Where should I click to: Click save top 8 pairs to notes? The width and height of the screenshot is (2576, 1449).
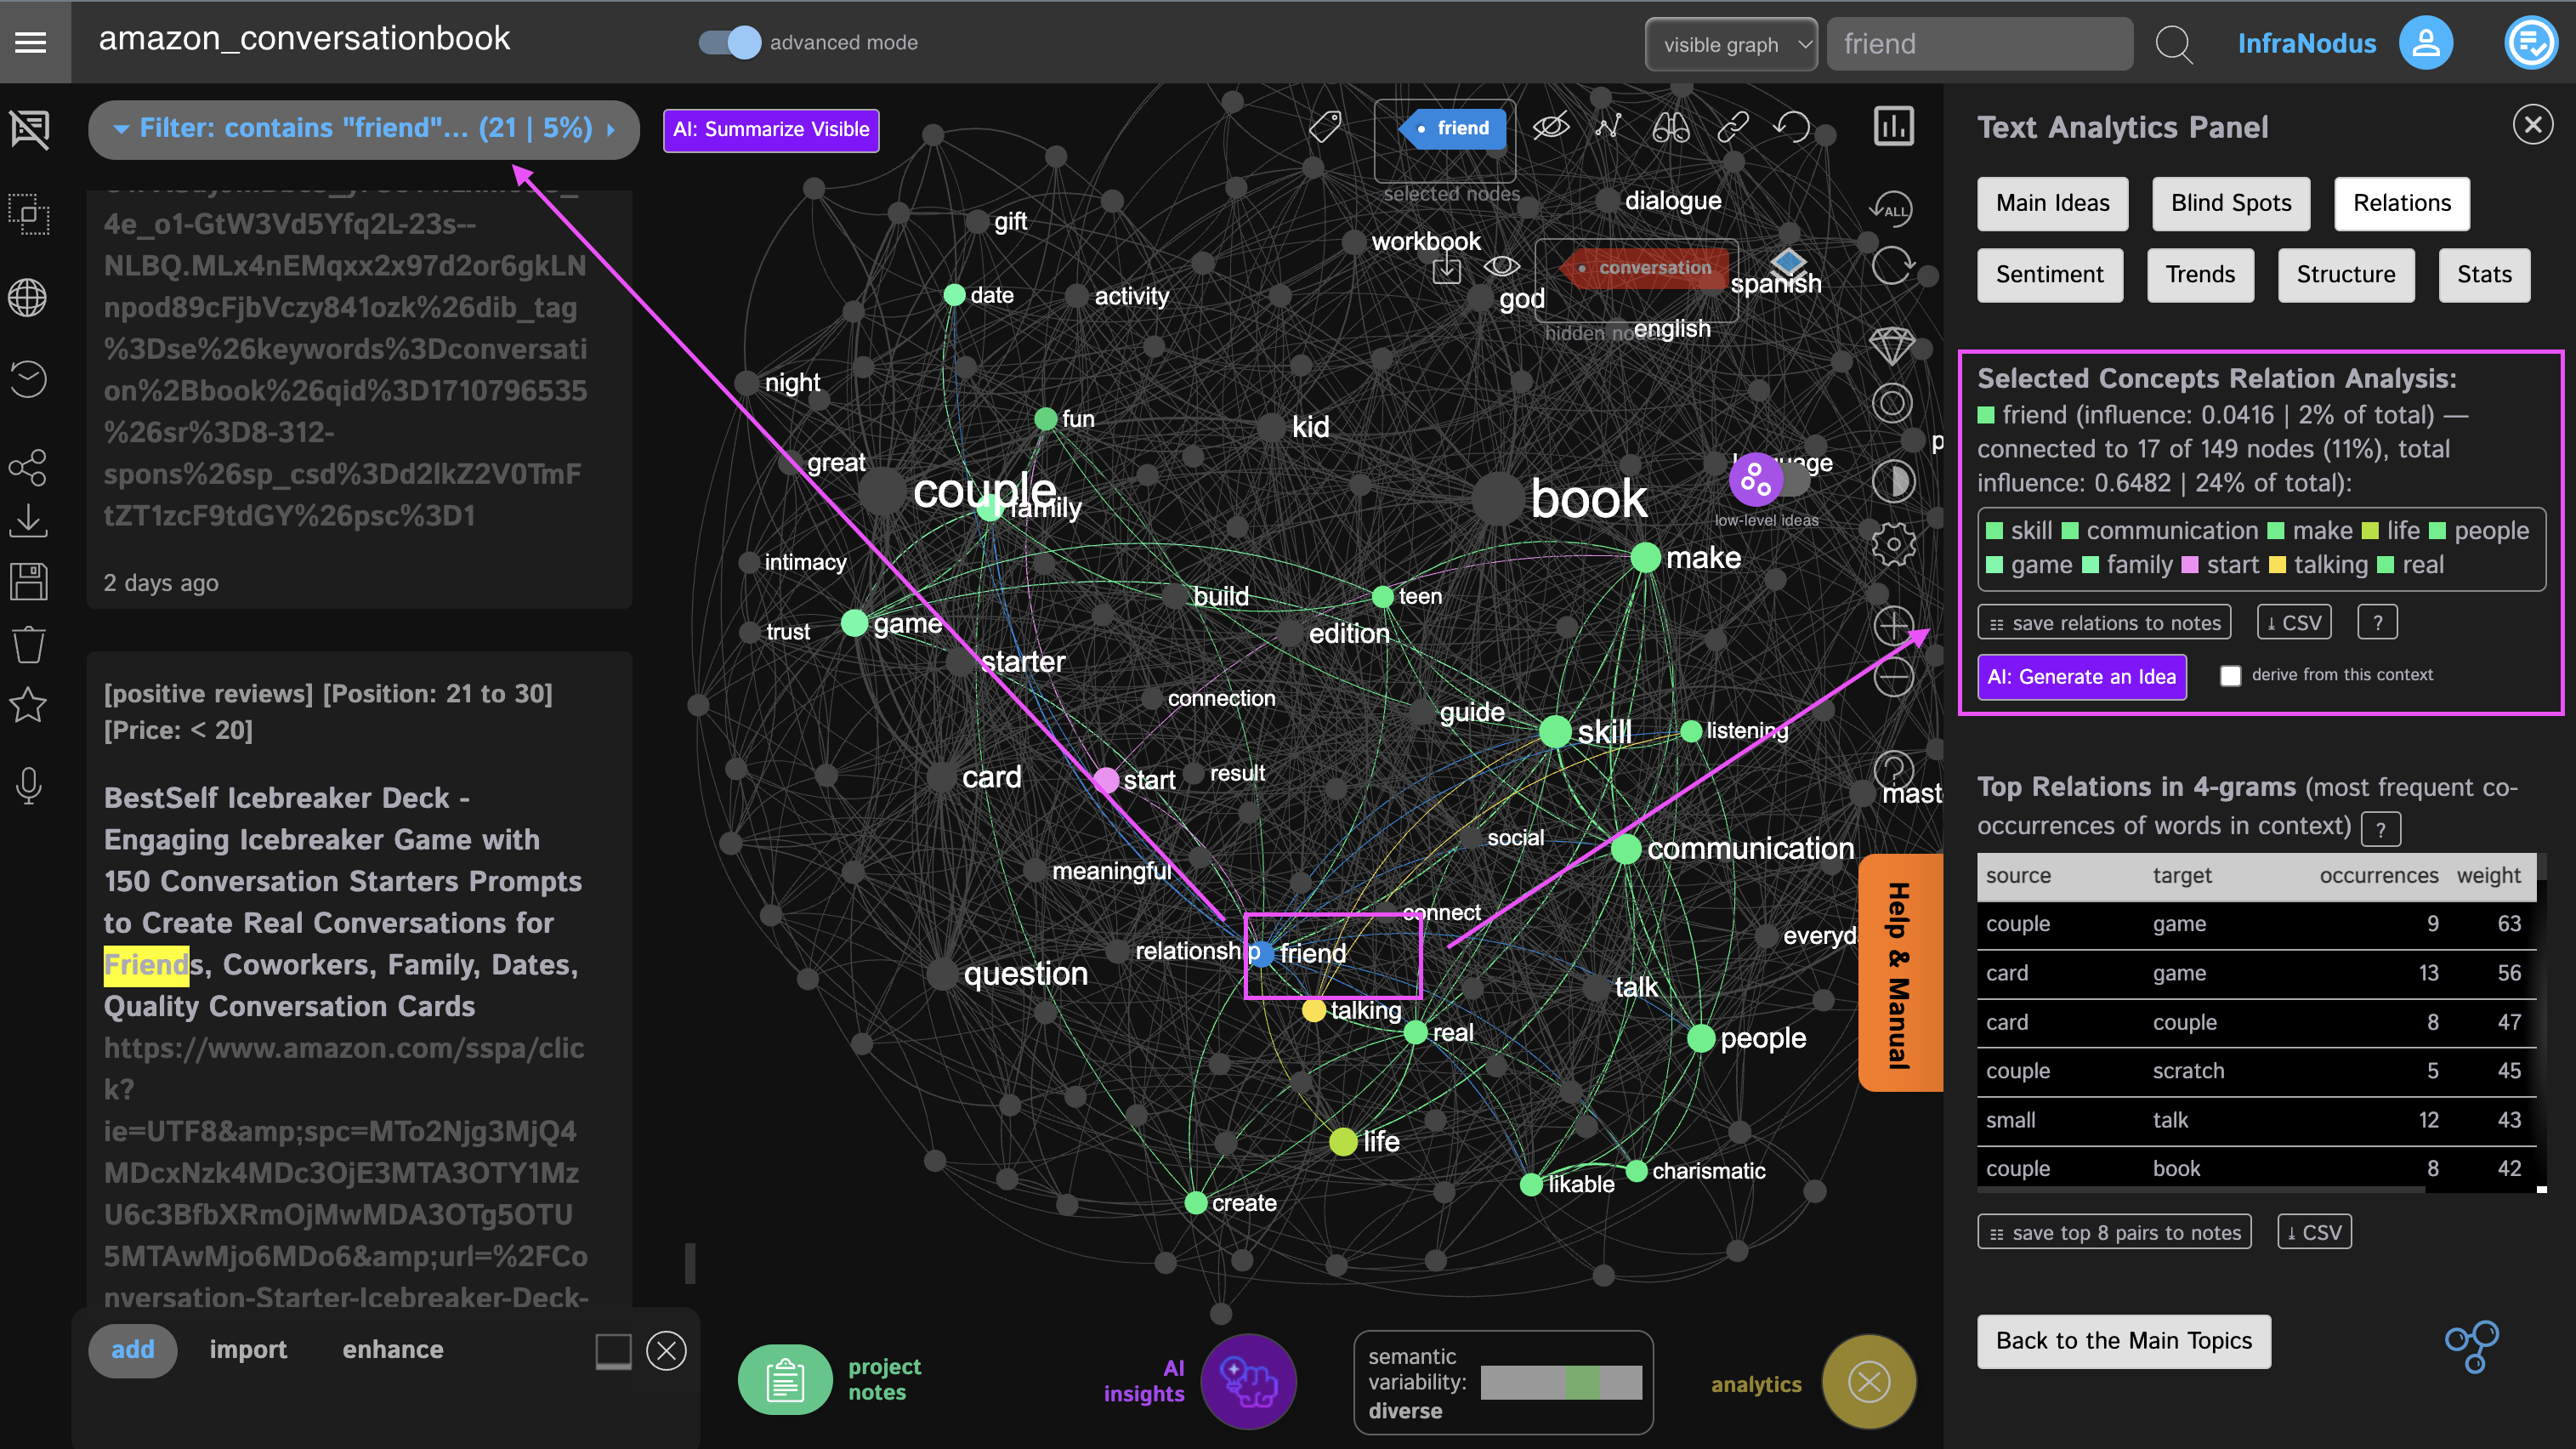(2114, 1233)
